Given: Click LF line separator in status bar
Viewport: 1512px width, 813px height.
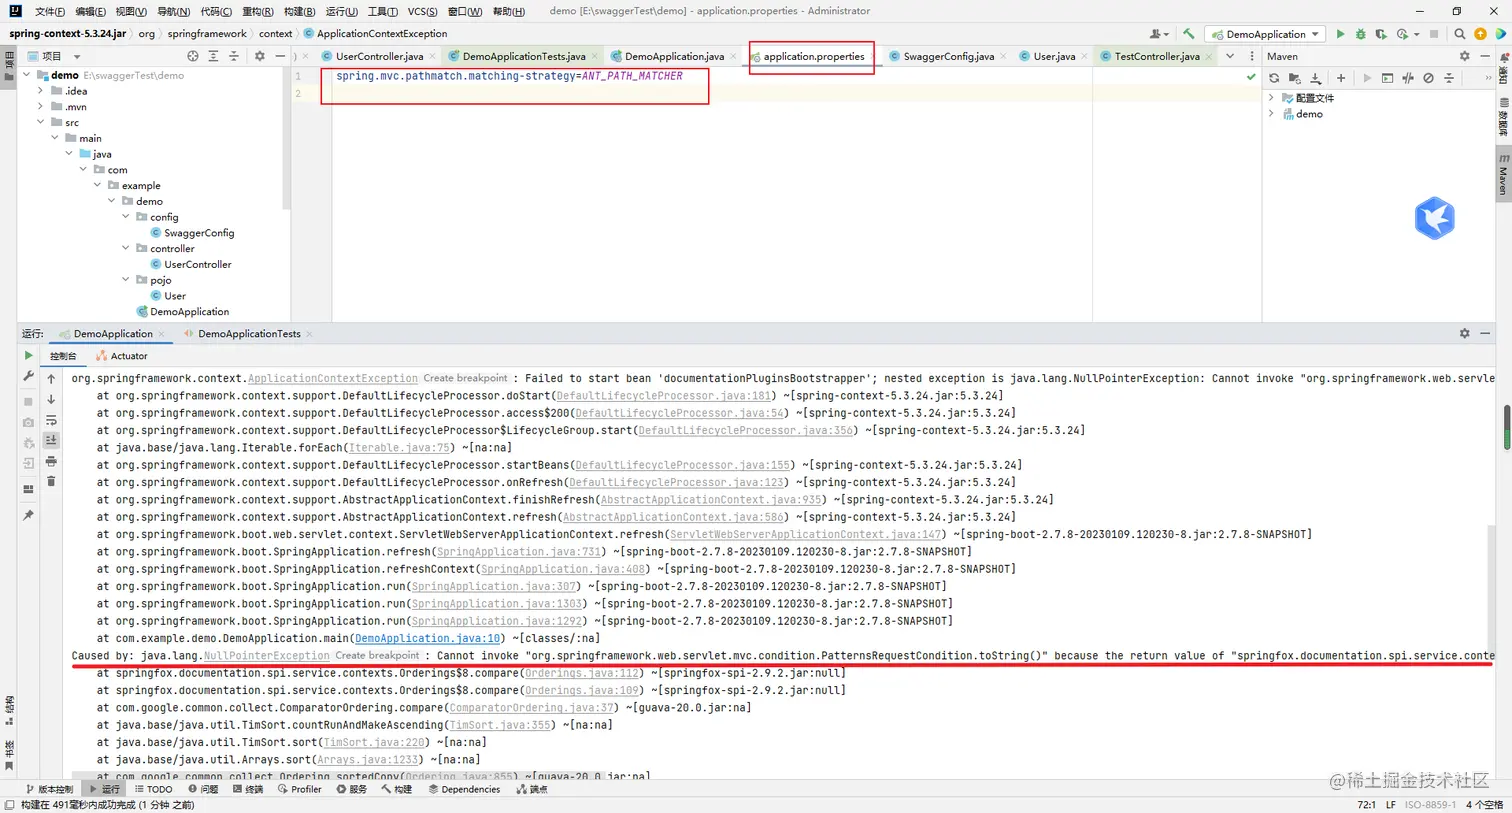Looking at the screenshot, I should click(1390, 804).
